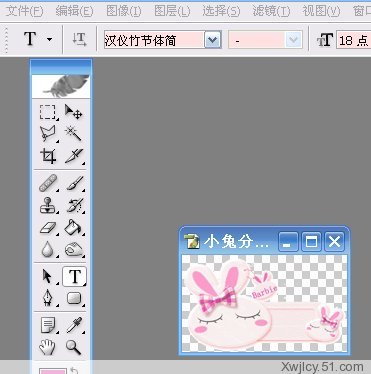Select the Eyedropper tool
Screen dimensions: 371x374
click(73, 325)
